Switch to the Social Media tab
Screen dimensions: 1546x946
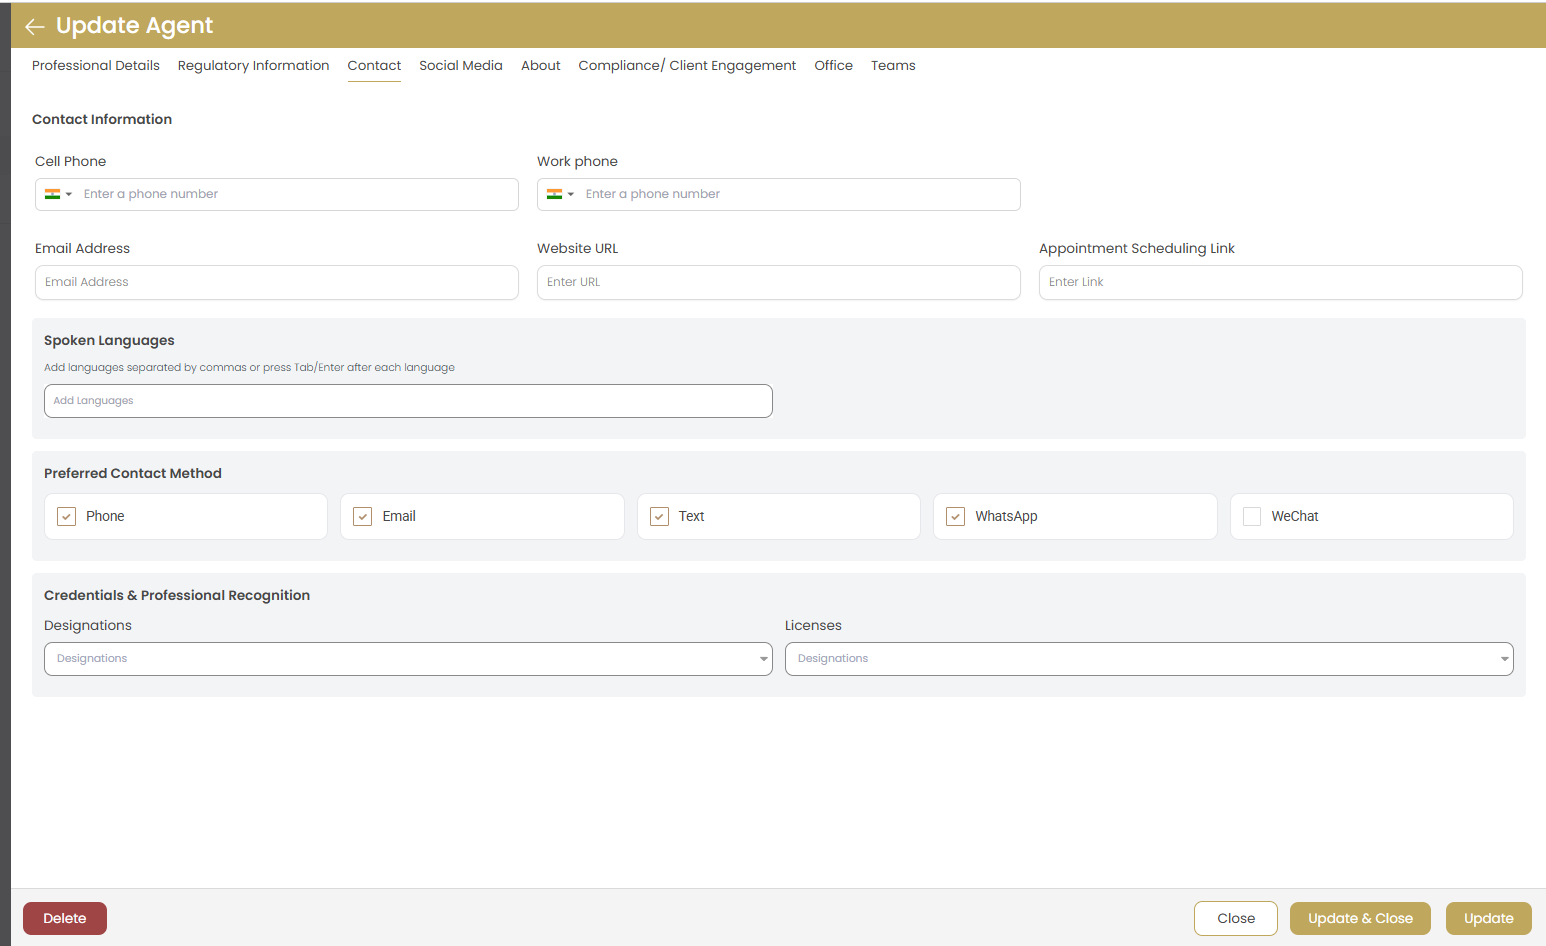tap(461, 65)
